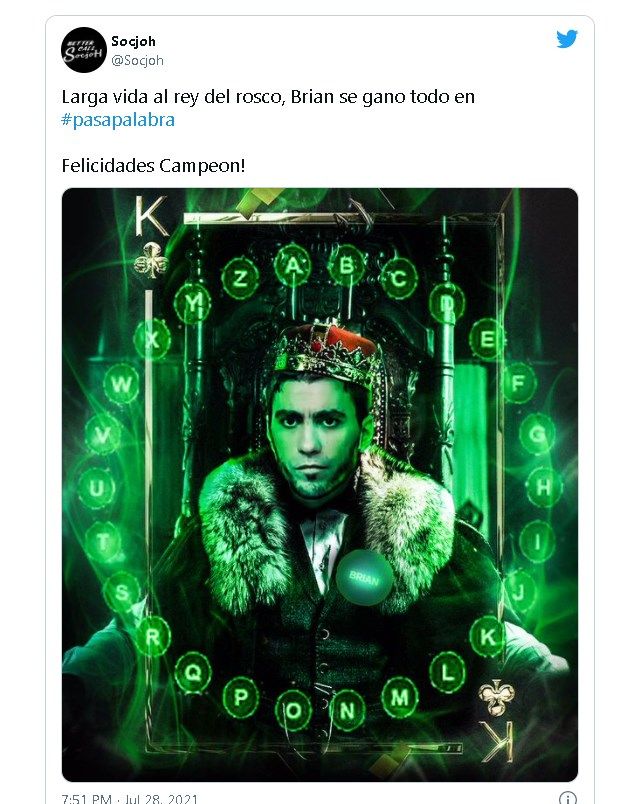The height and width of the screenshot is (804, 637).
Task: Open the @Socjoh handle link
Action: coord(137,60)
